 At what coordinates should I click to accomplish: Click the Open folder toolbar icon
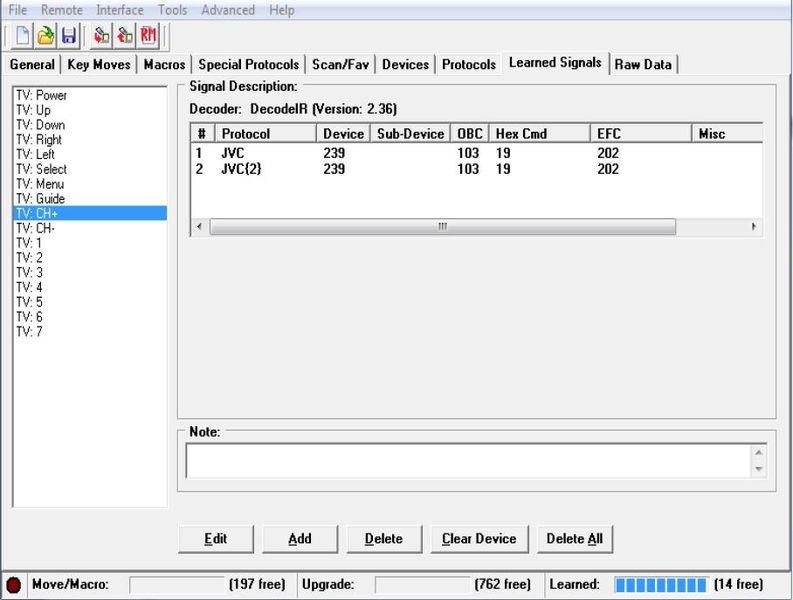(x=46, y=36)
